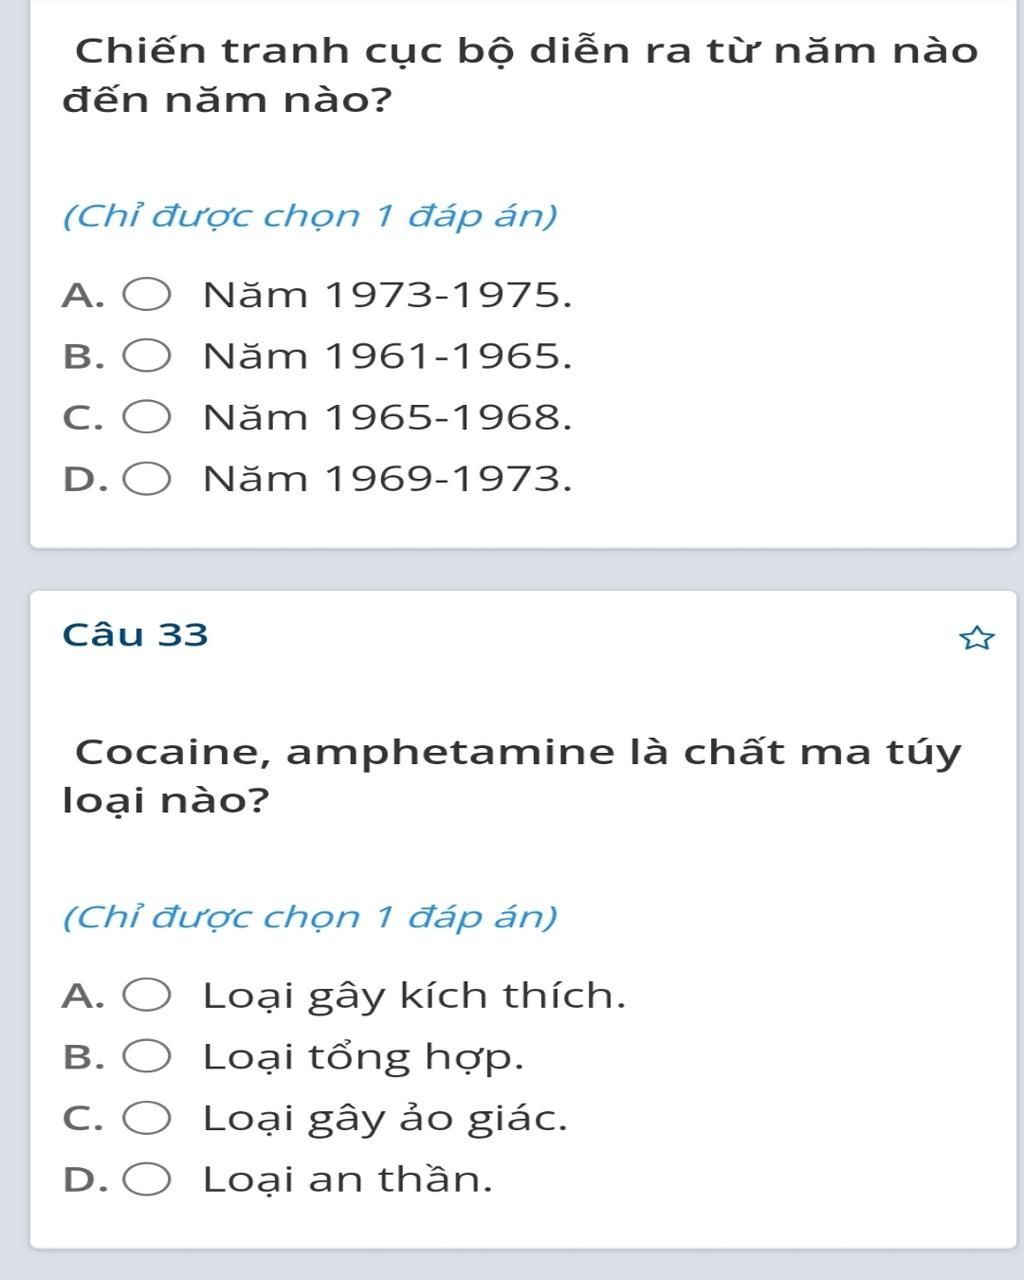Click answer letter D for war years question
The image size is (1024, 1280).
[x=84, y=480]
